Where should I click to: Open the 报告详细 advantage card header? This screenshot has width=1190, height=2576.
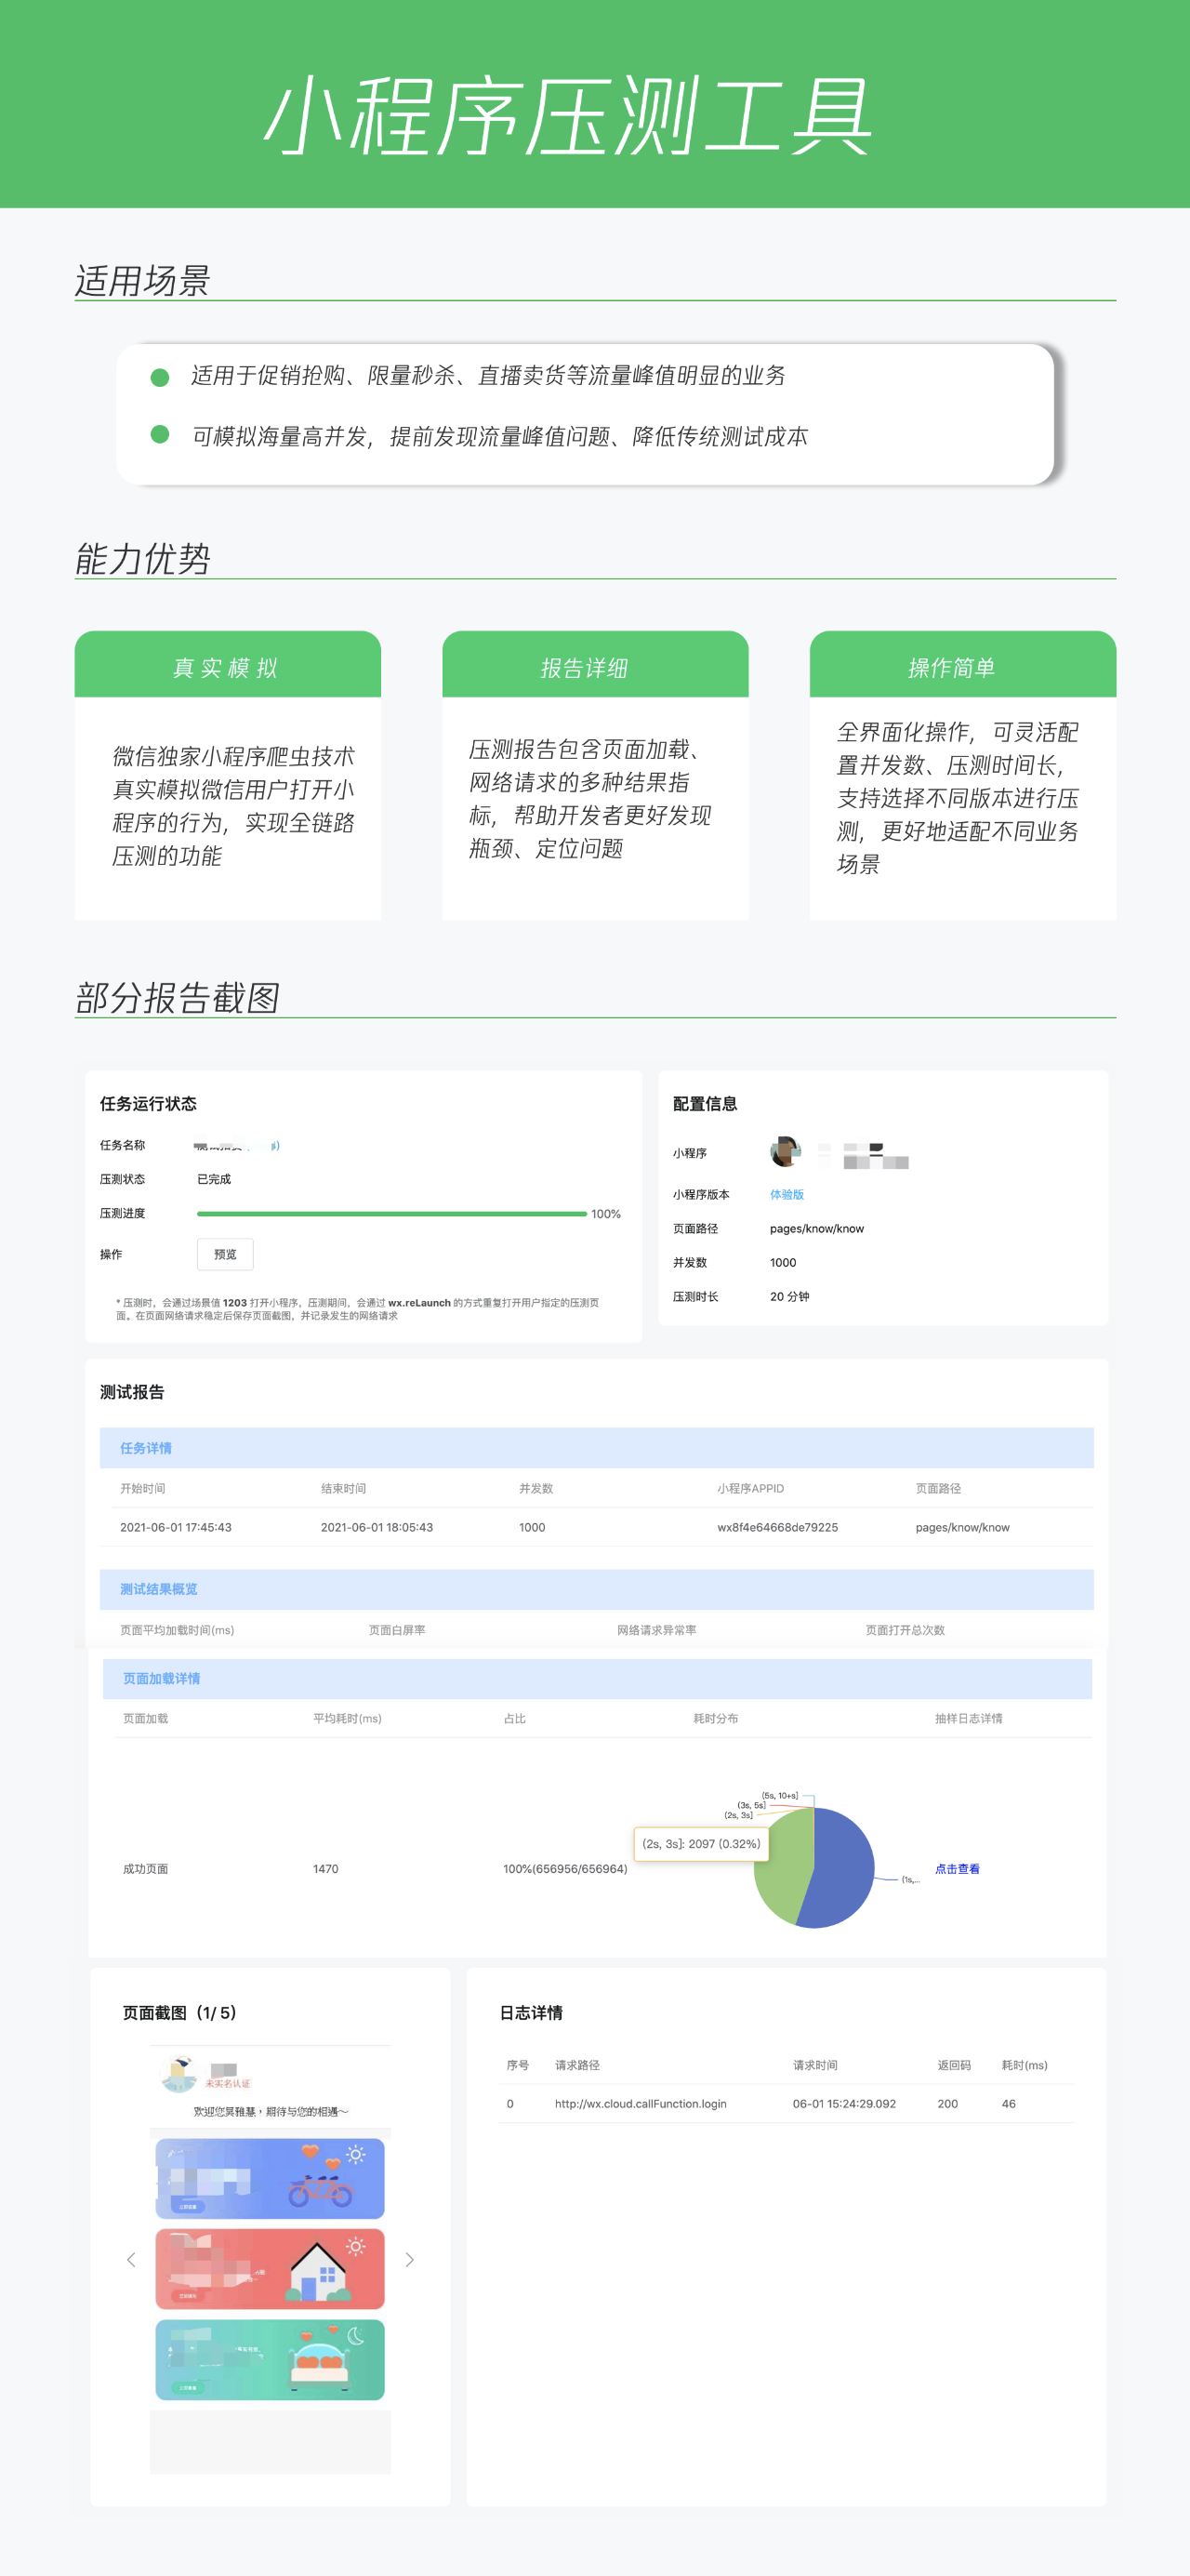[595, 664]
